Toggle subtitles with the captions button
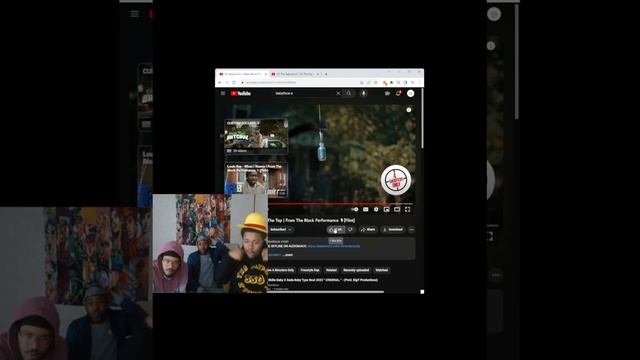 point(366,209)
